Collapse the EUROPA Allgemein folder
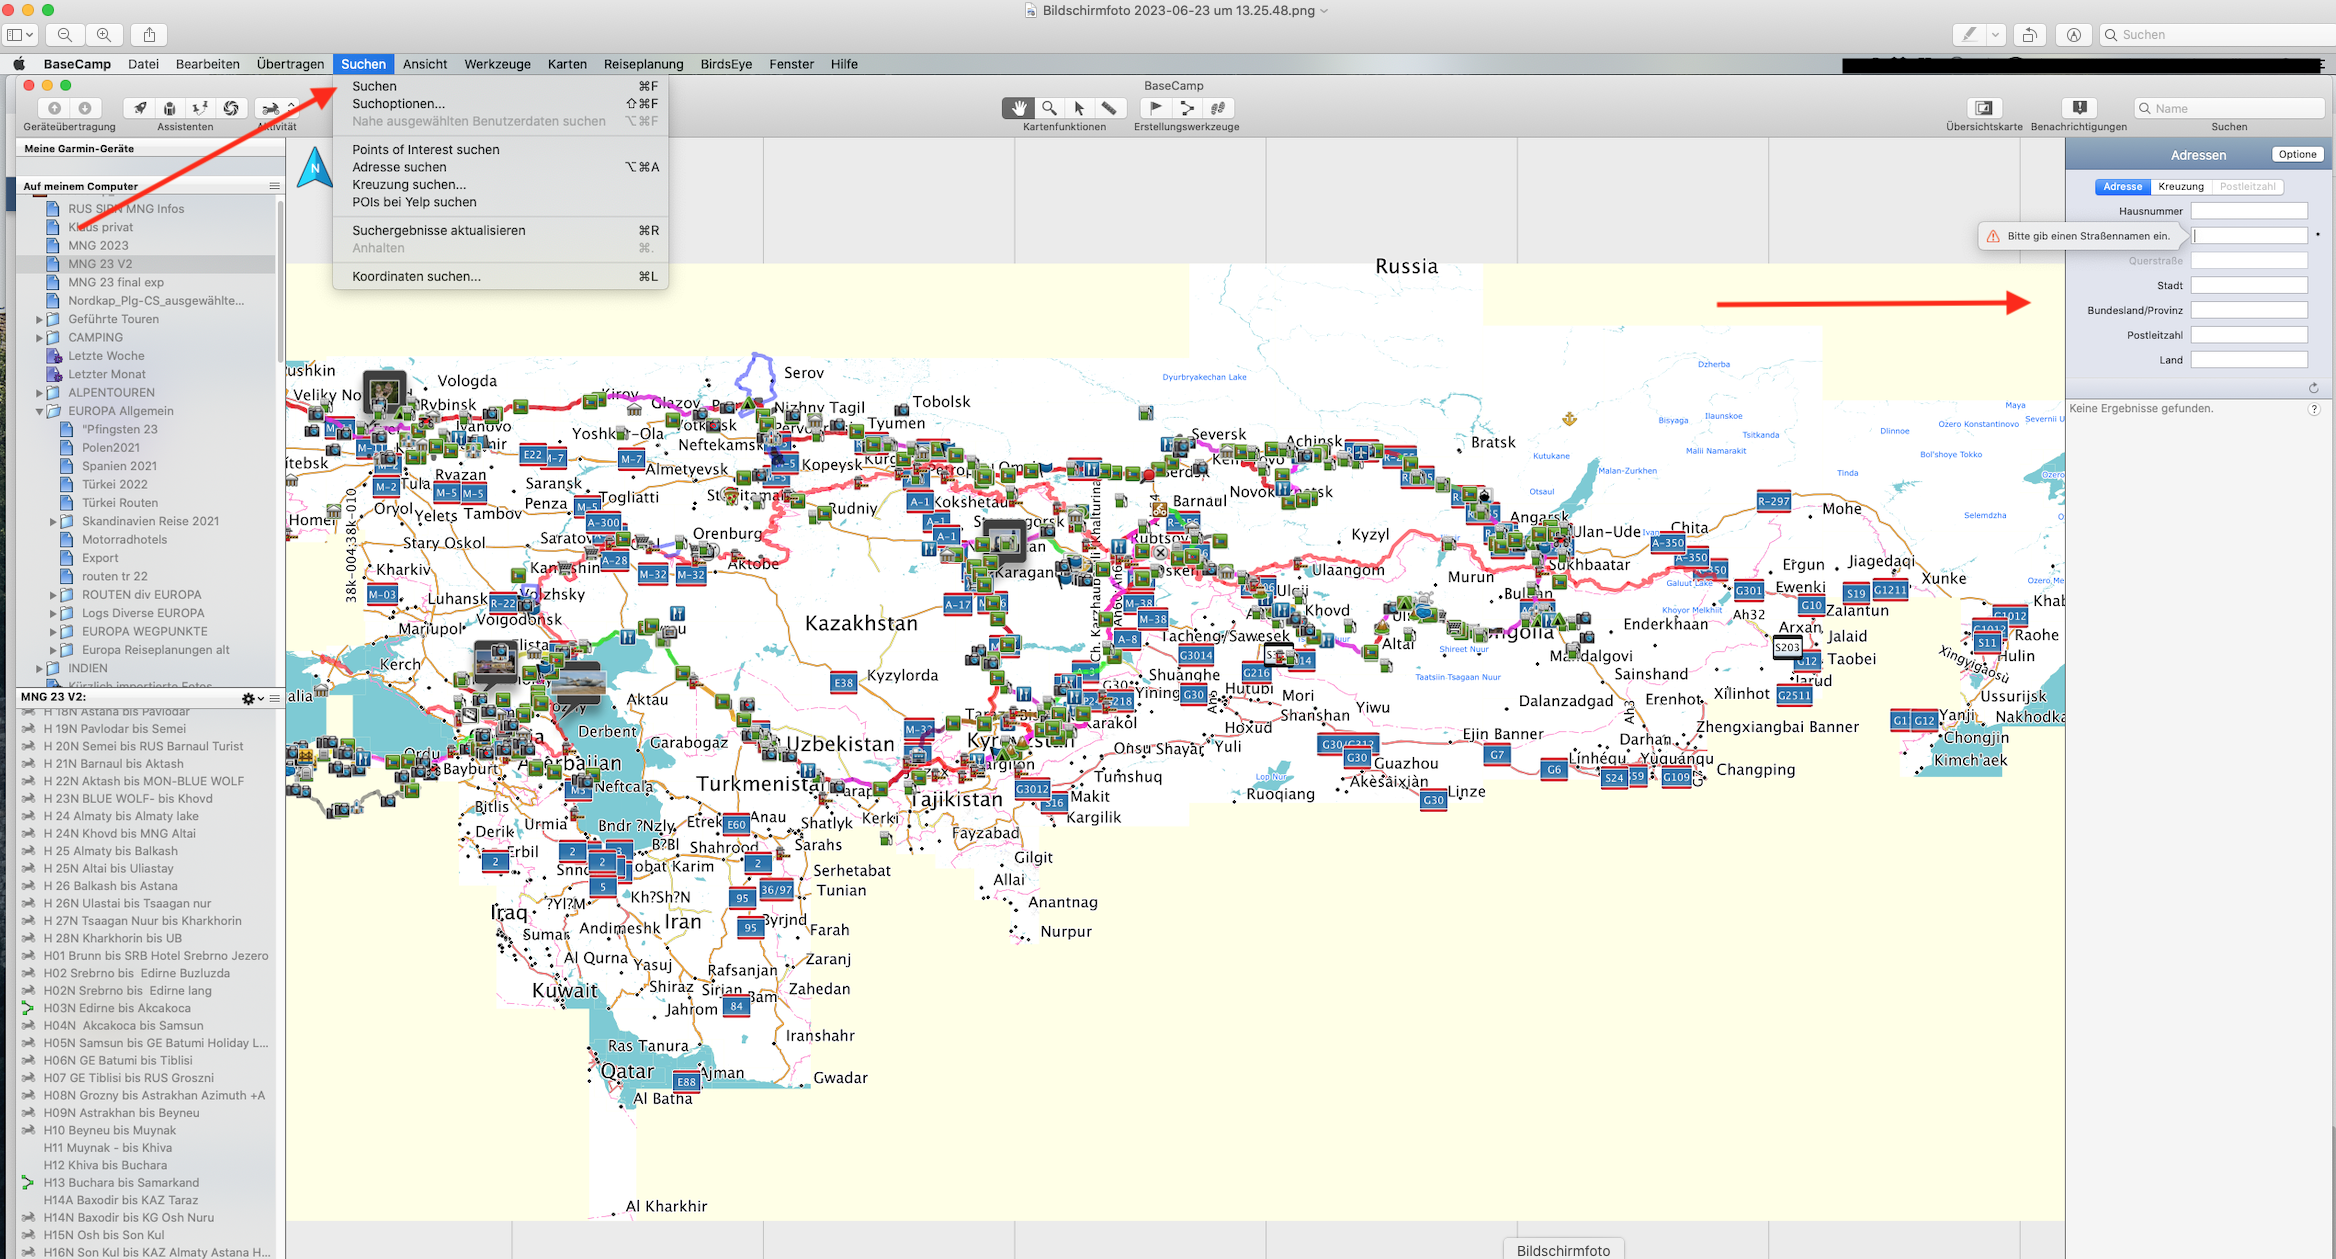The height and width of the screenshot is (1259, 2336). click(x=39, y=411)
